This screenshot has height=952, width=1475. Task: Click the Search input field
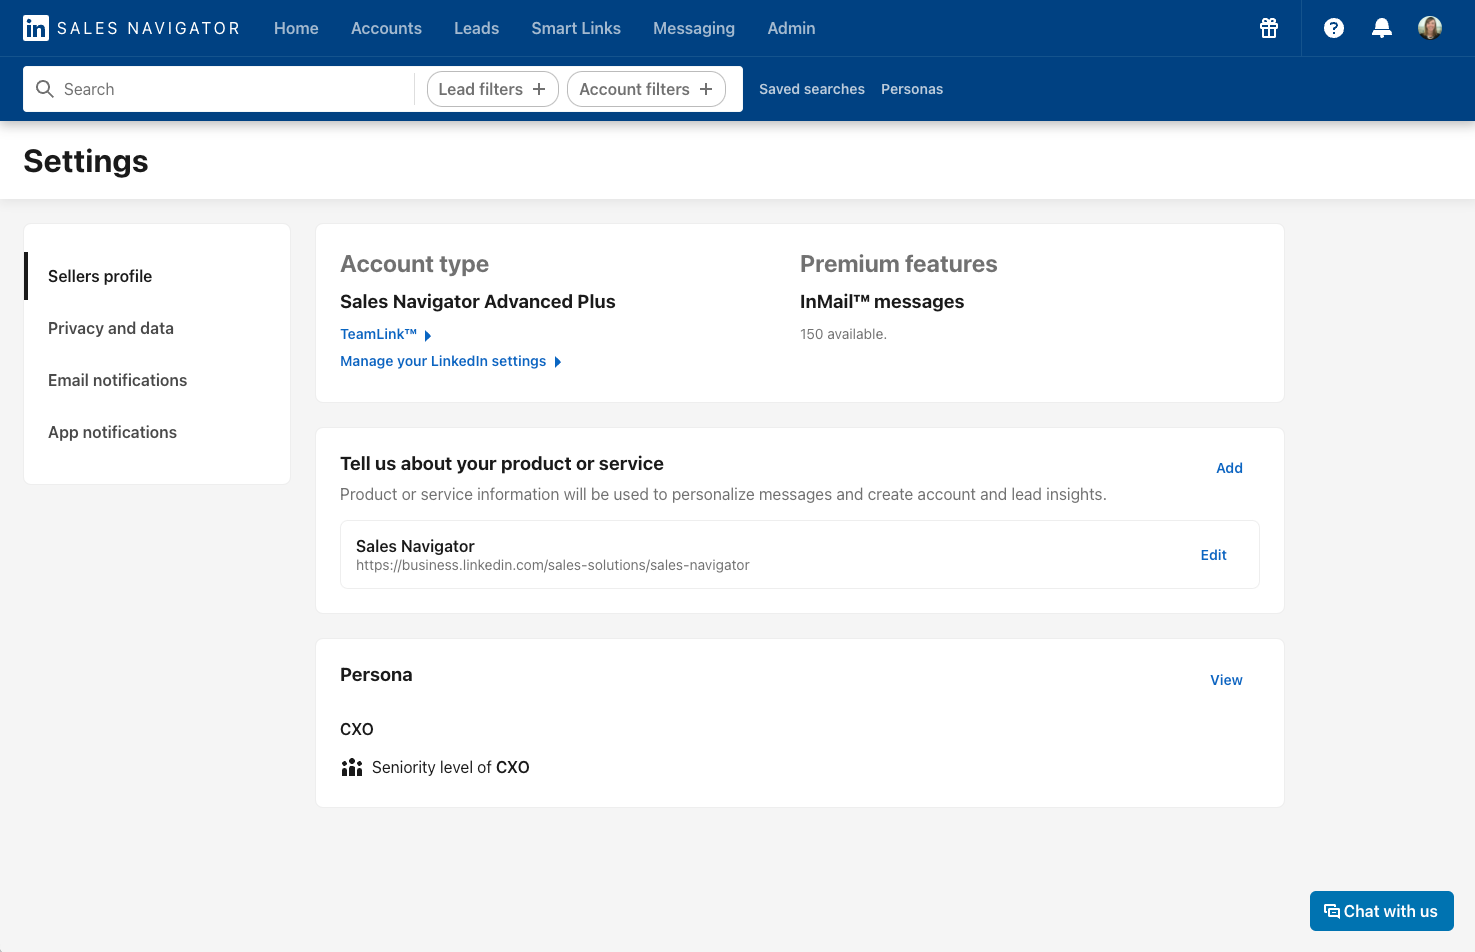pyautogui.click(x=220, y=89)
